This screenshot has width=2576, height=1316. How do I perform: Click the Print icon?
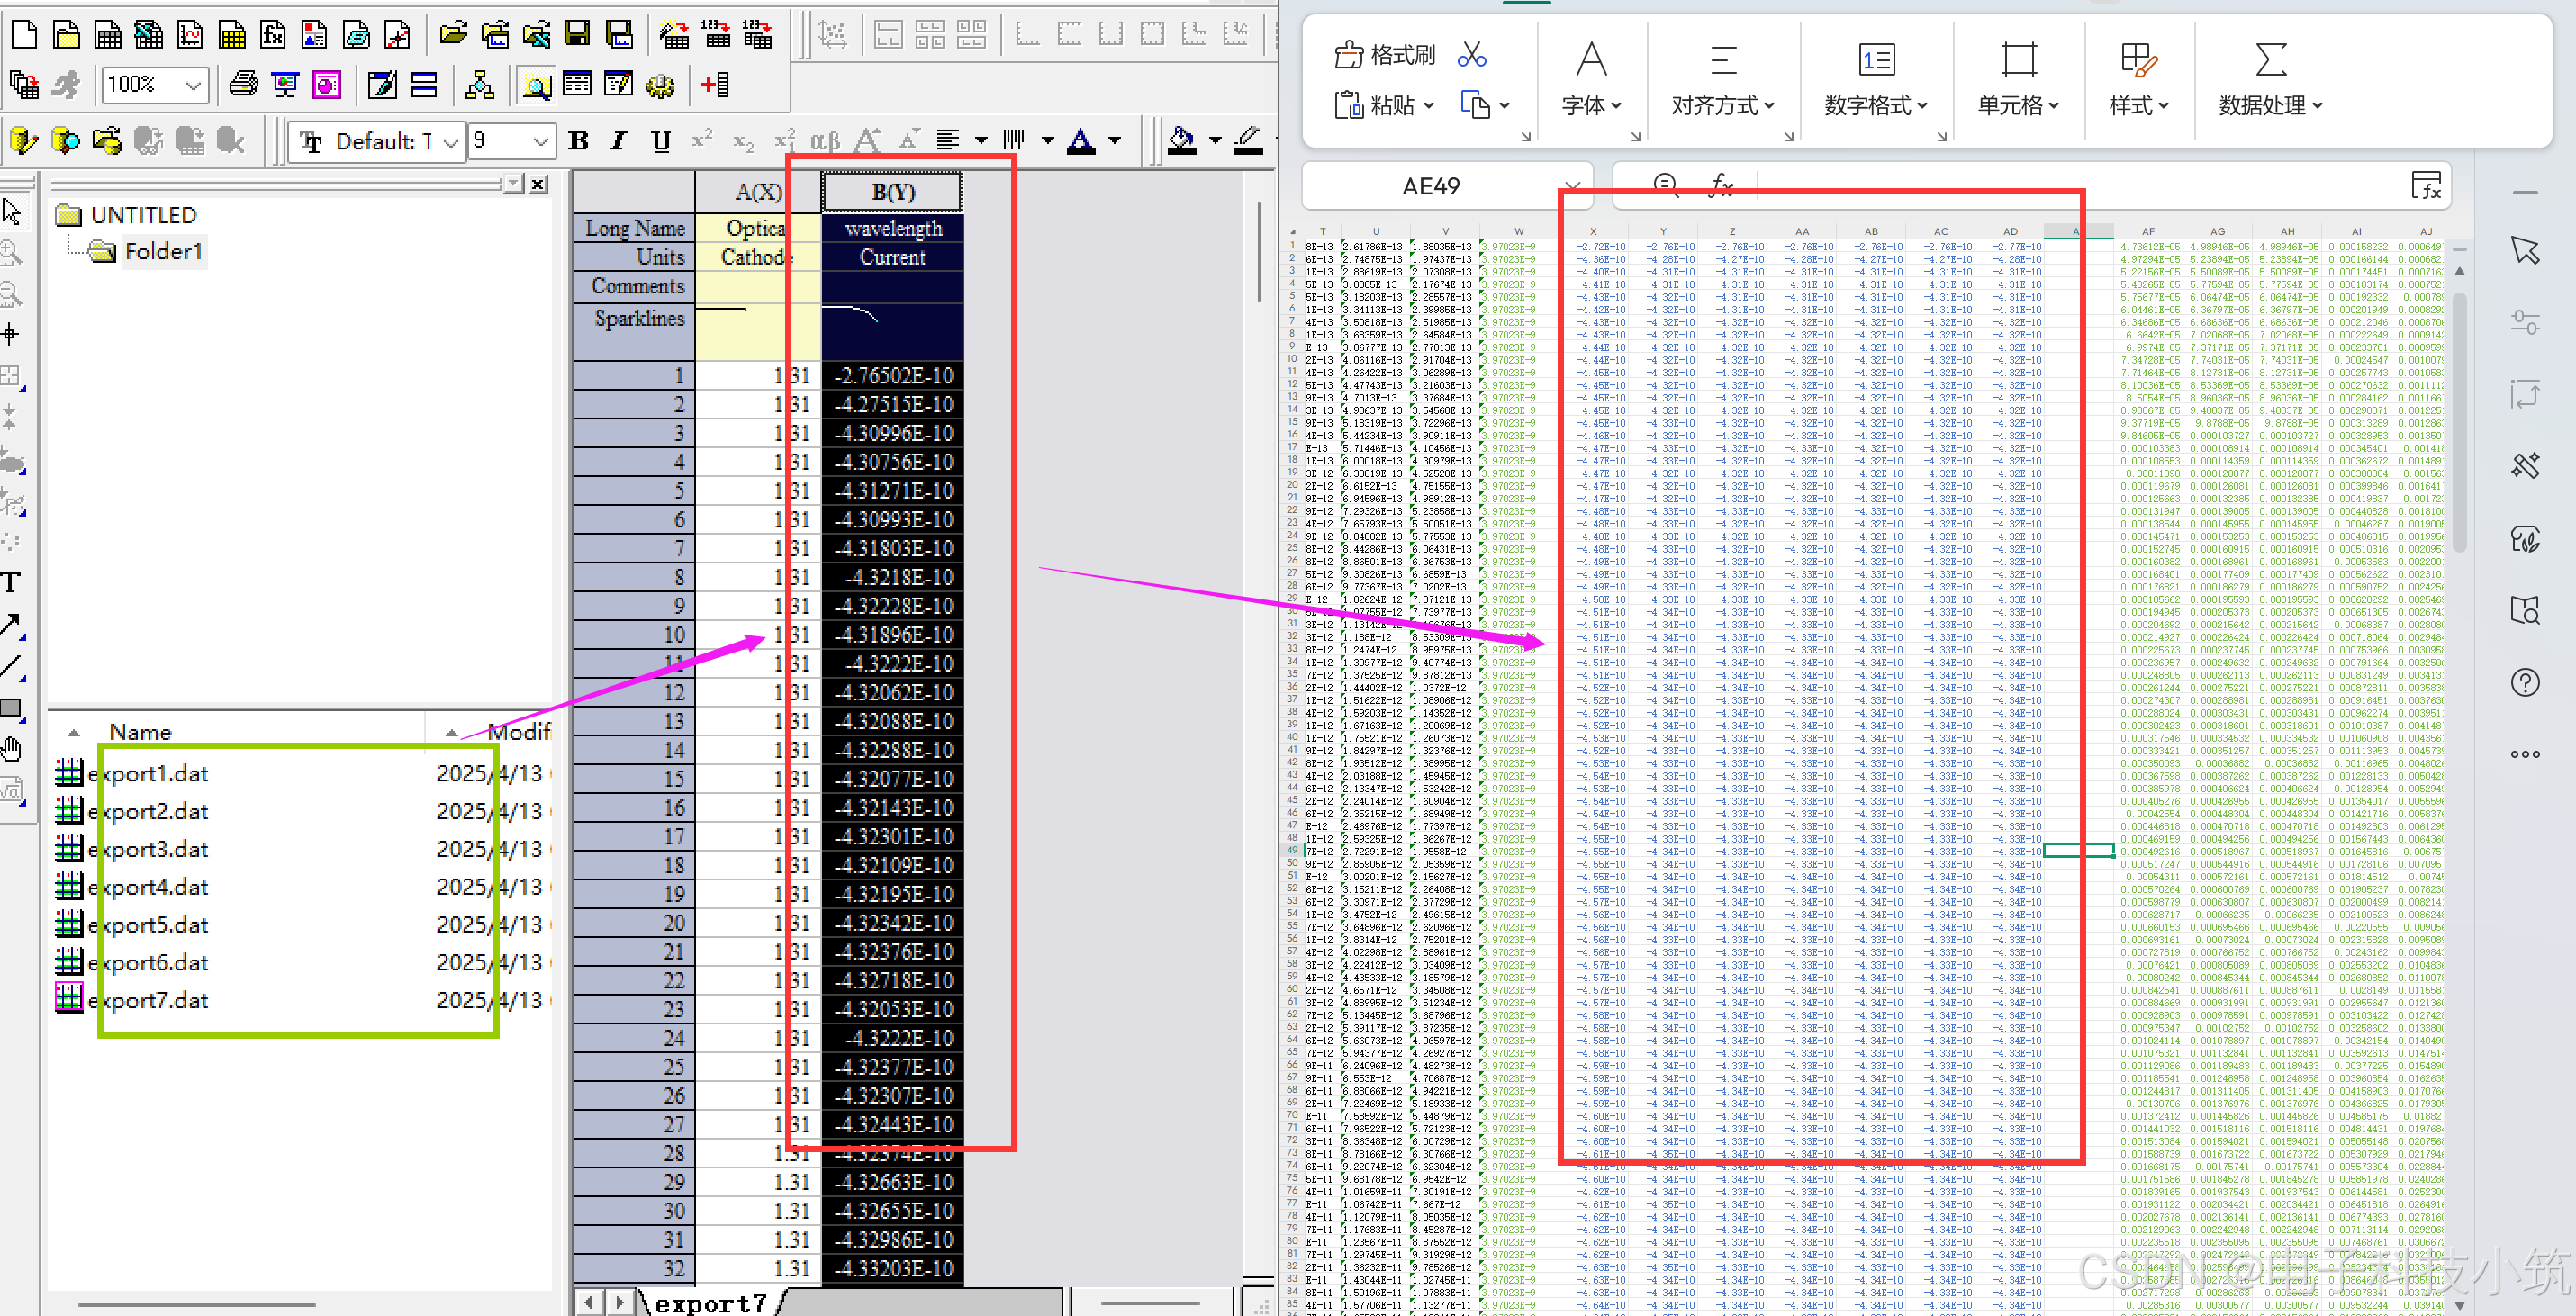click(243, 85)
